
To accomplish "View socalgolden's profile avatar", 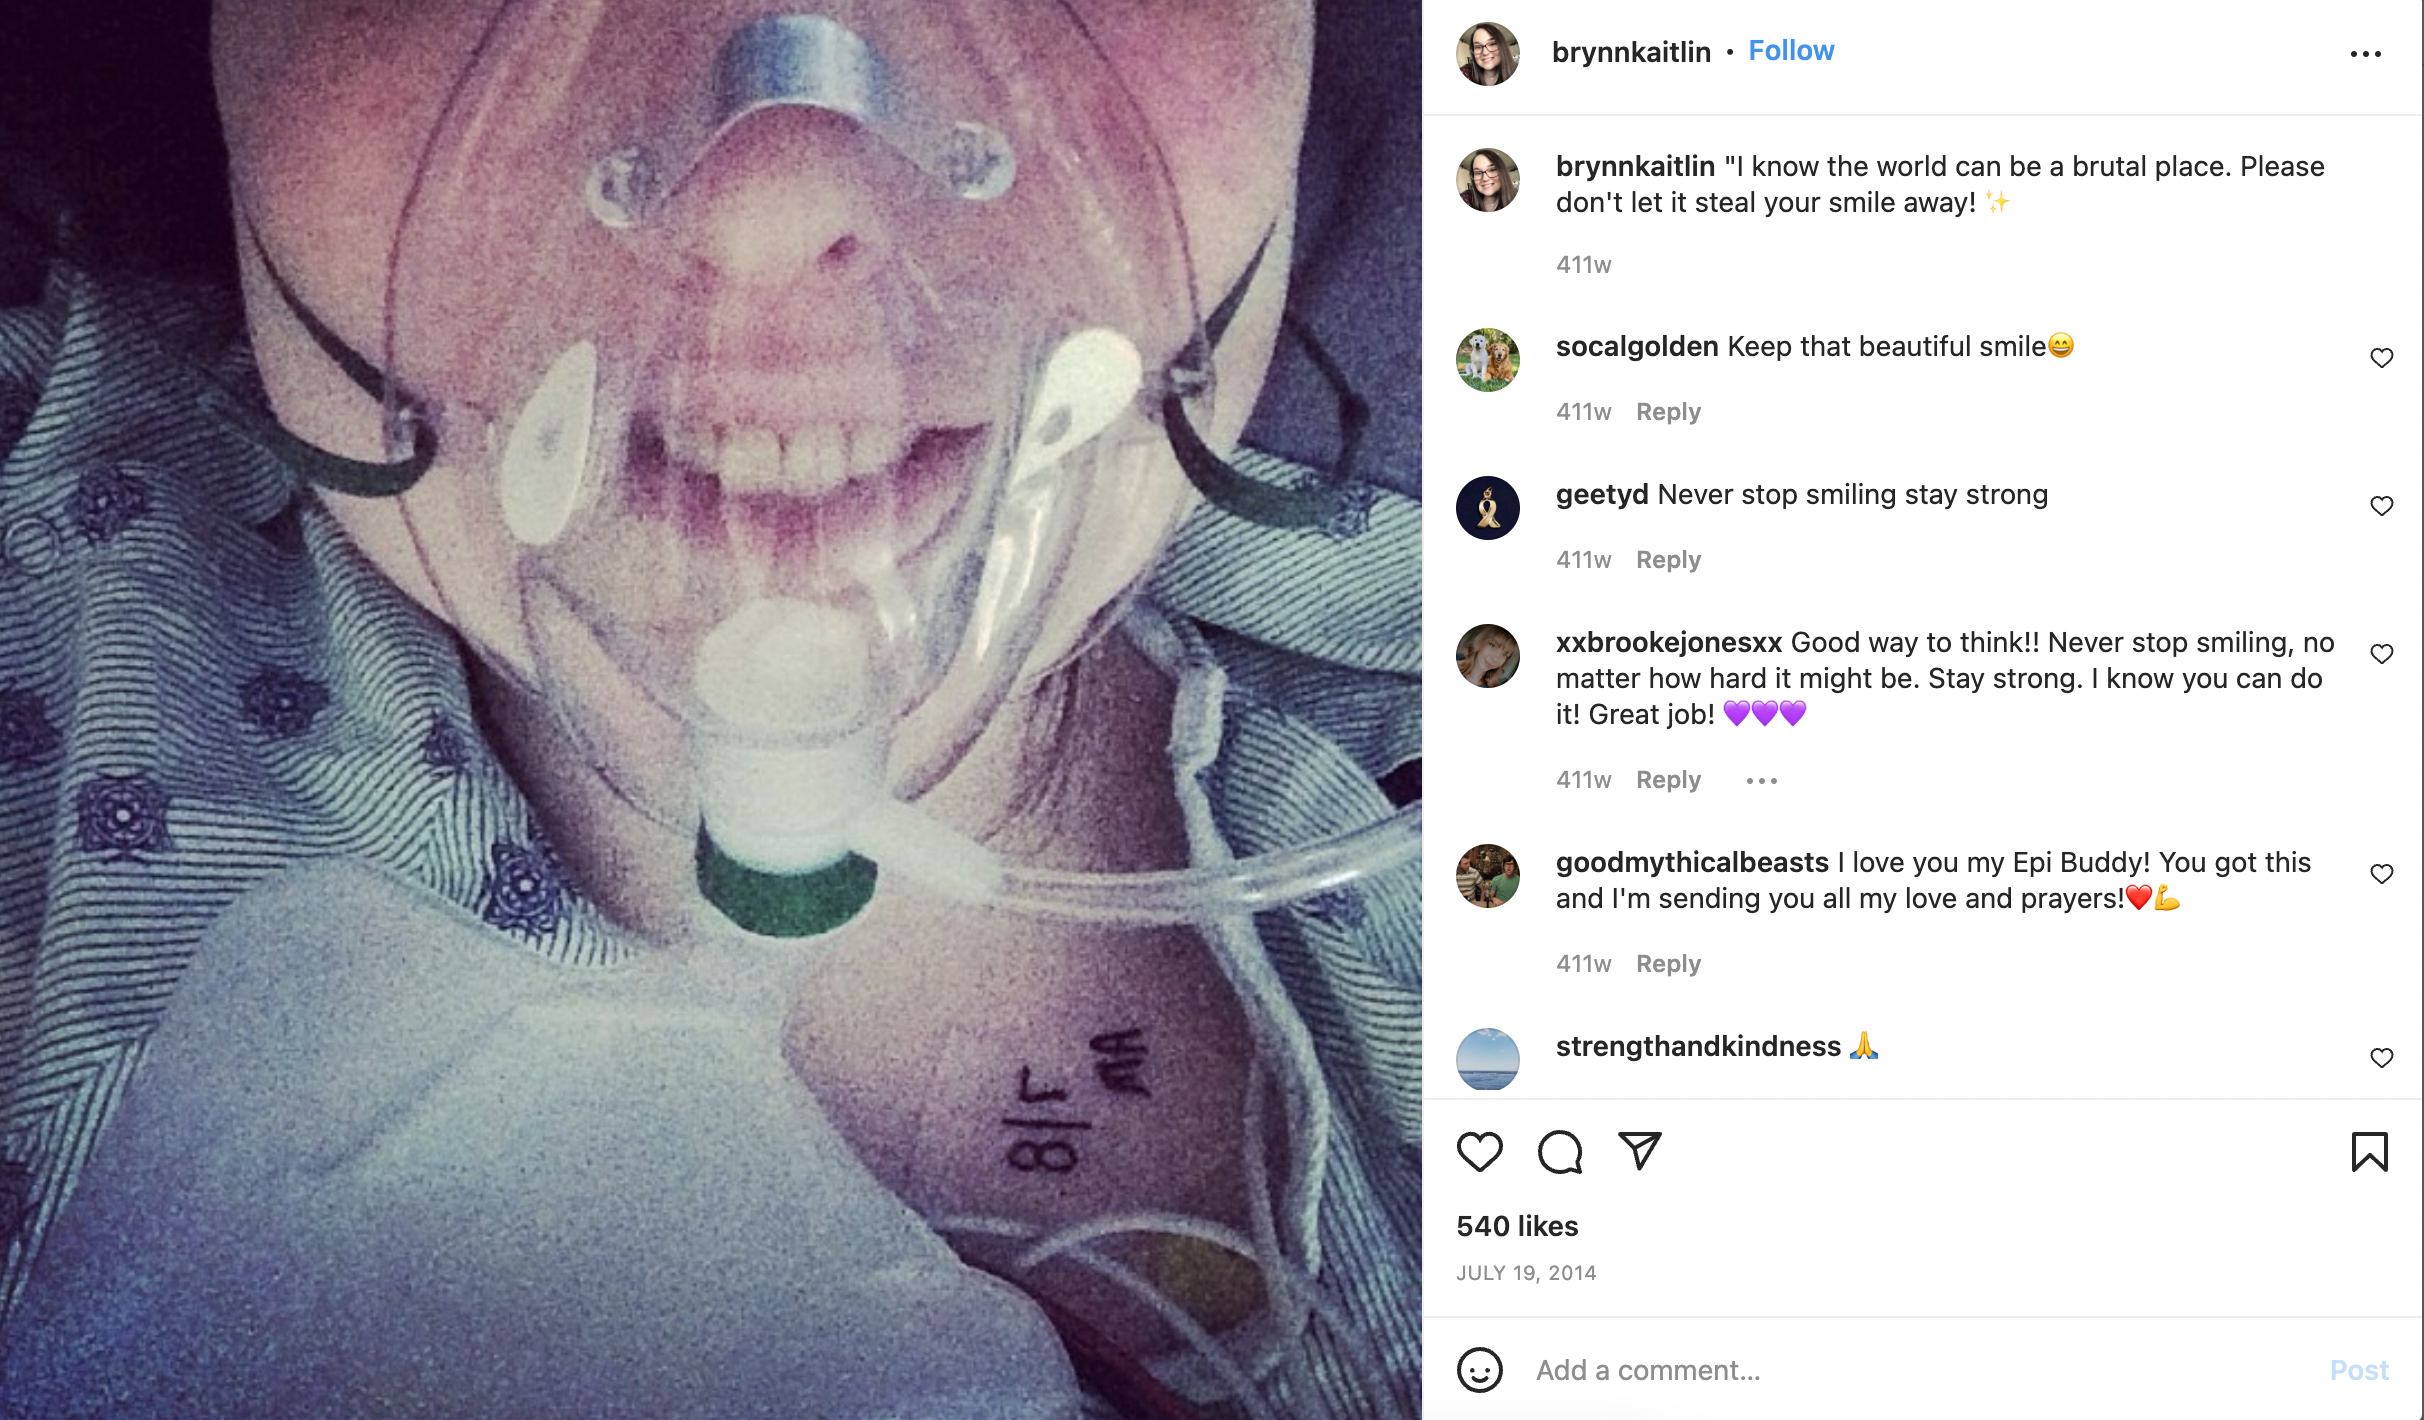I will (x=1488, y=360).
